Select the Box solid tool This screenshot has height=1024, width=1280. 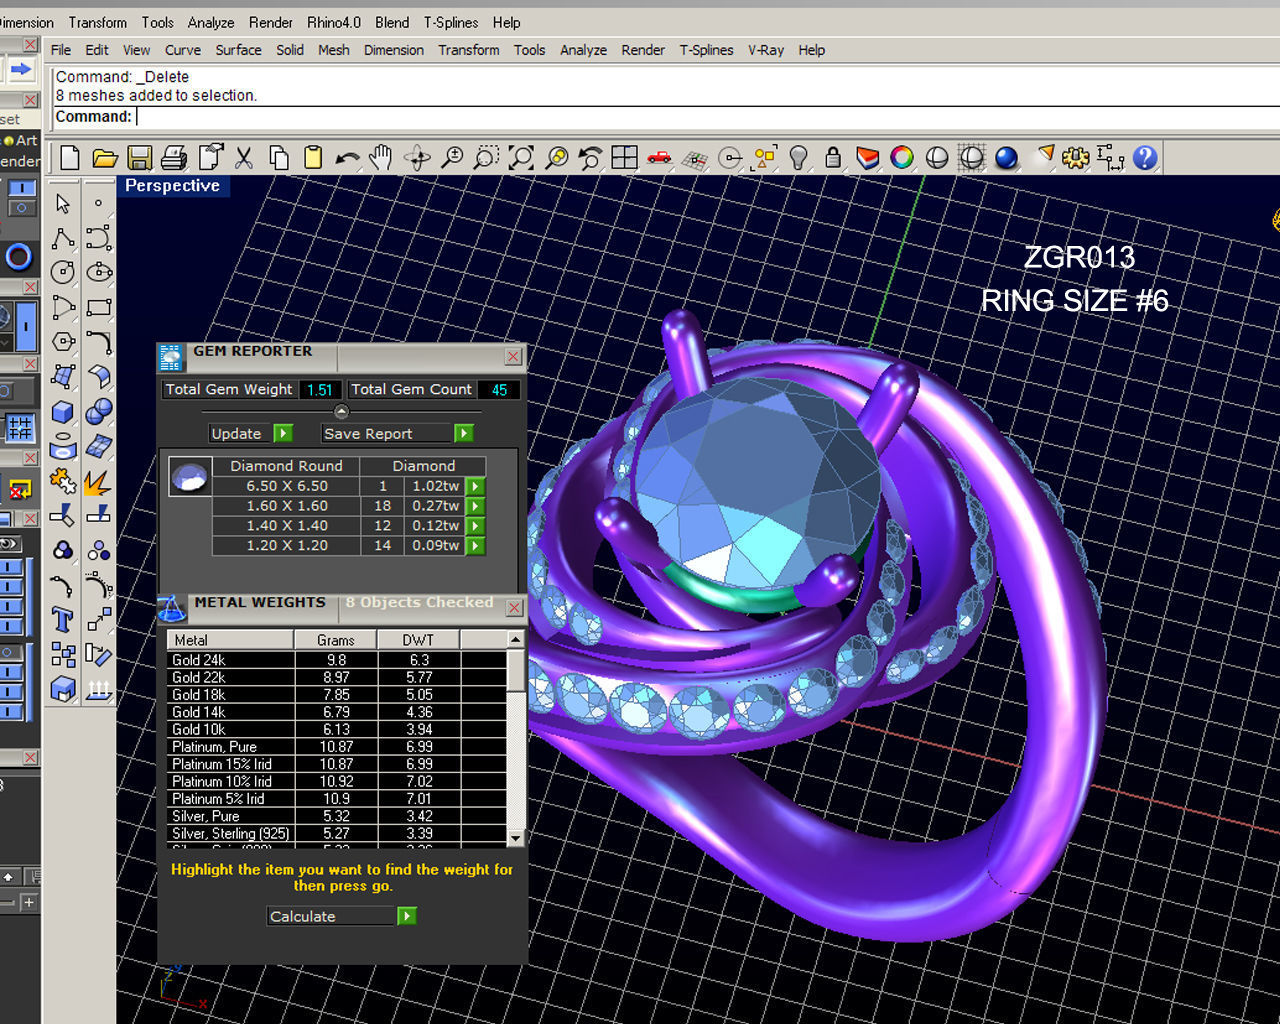[x=63, y=412]
